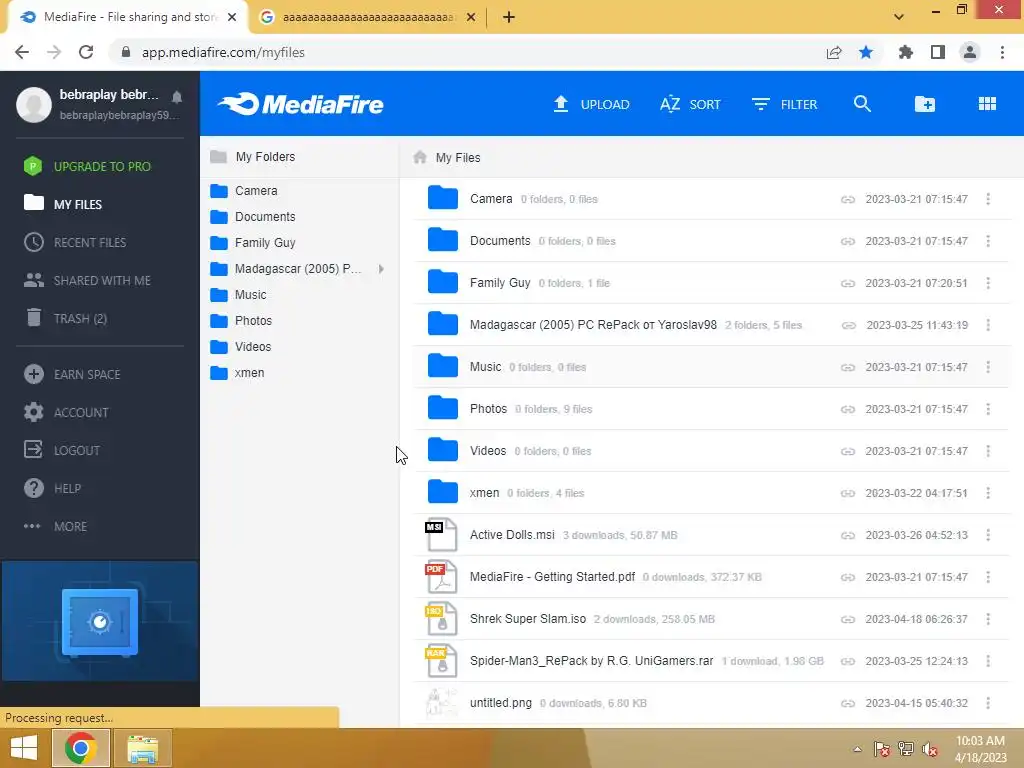Screen dimensions: 1024x768
Task: Click Logout
Action: coord(61,450)
